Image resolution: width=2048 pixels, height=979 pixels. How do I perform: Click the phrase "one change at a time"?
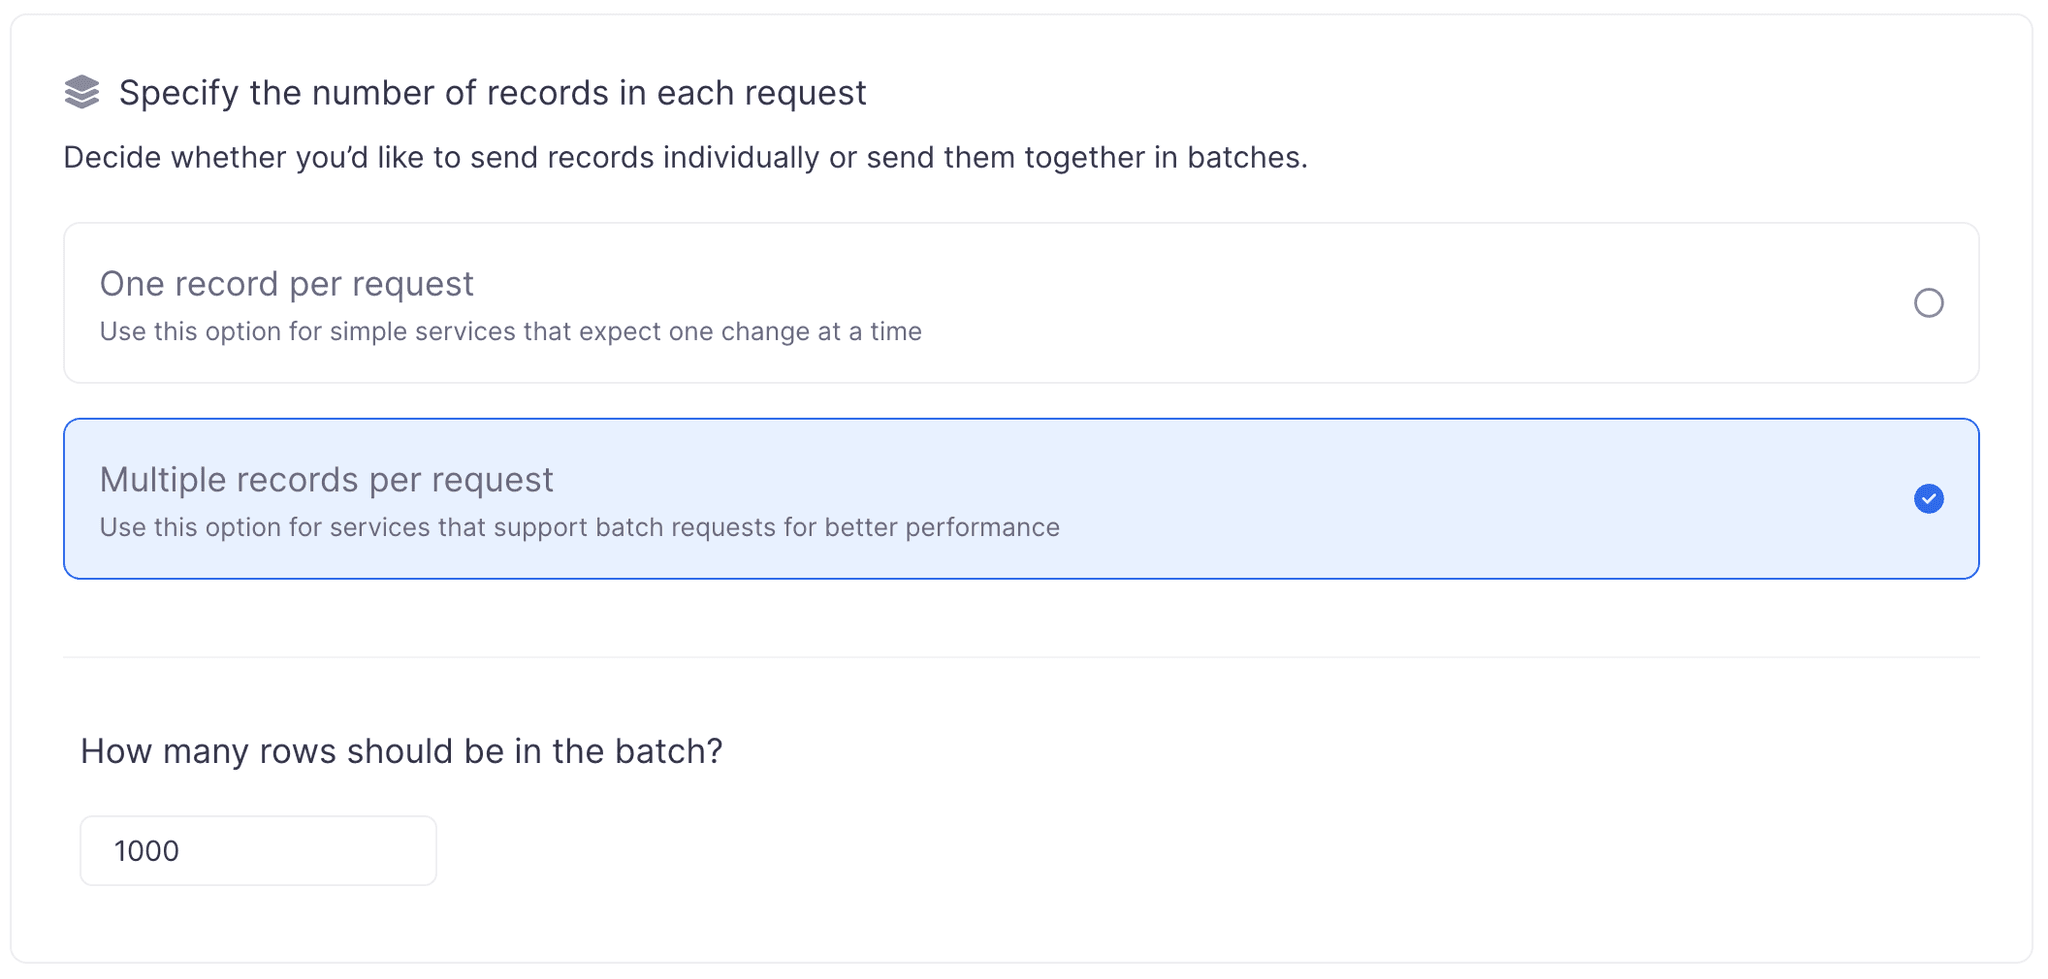pyautogui.click(x=795, y=332)
